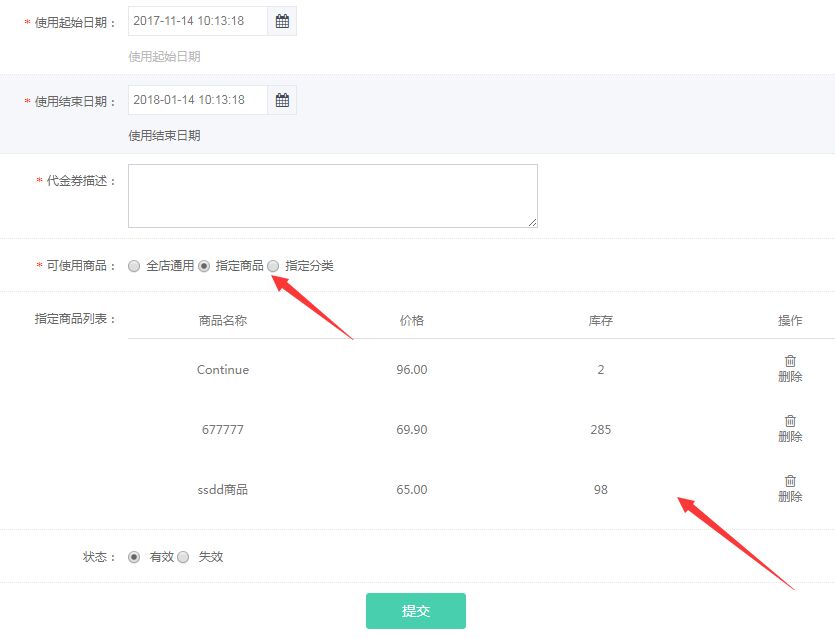Click the 库存 column header

coord(600,321)
